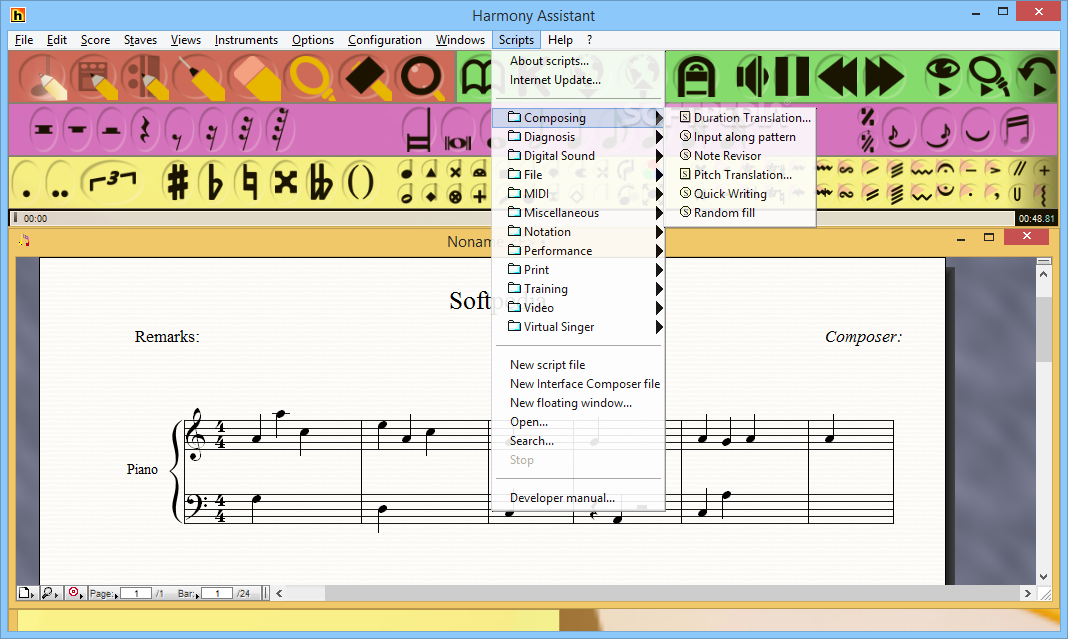The height and width of the screenshot is (639, 1068).
Task: Select the quarter rest symbol
Action: pyautogui.click(x=145, y=129)
